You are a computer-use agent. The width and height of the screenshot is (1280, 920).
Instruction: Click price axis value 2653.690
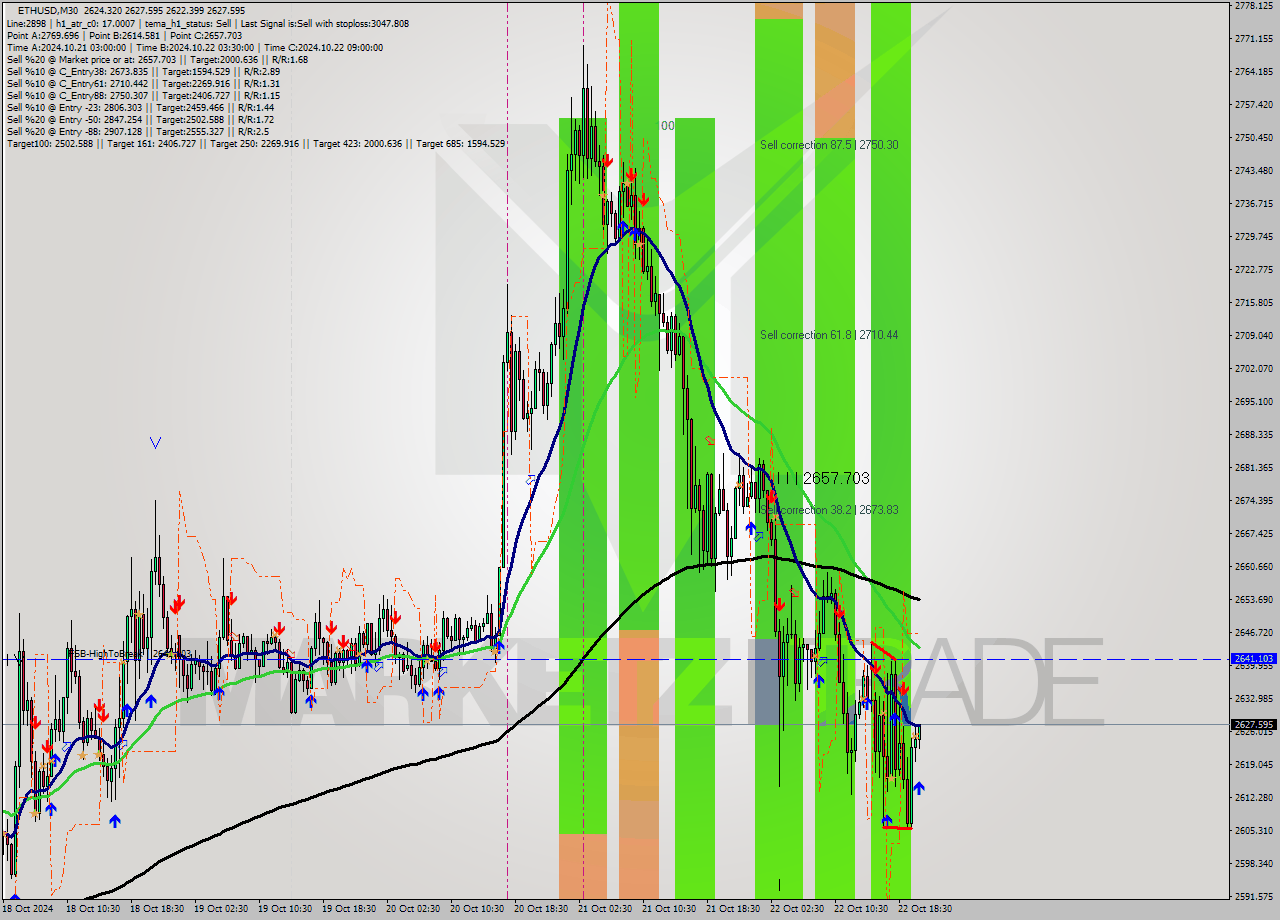[1253, 599]
